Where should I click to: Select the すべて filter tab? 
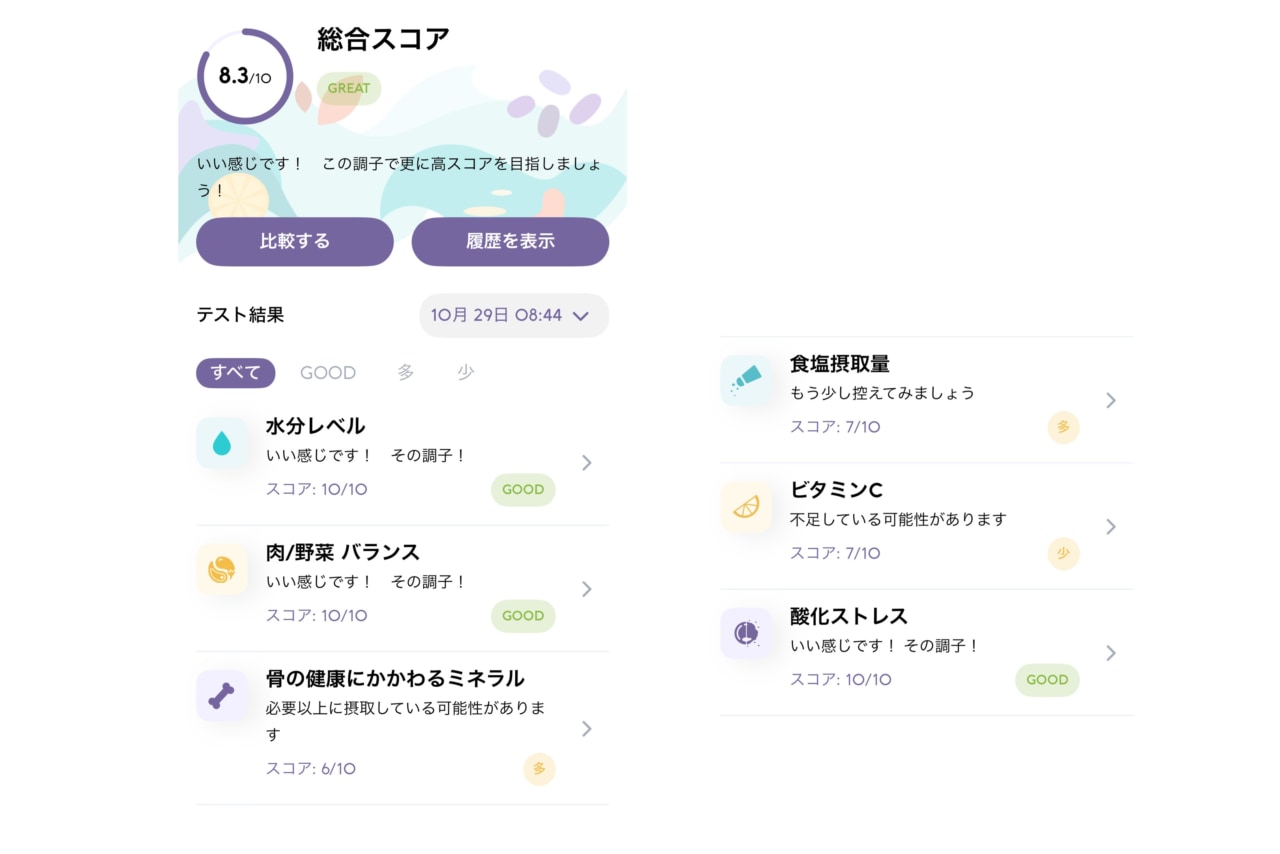tap(235, 373)
